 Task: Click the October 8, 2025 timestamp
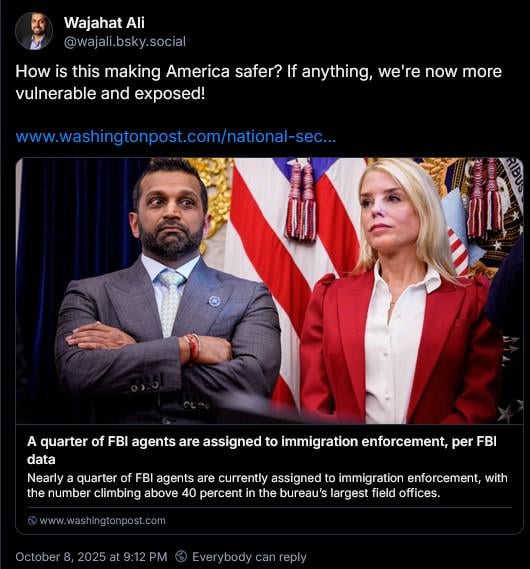[91, 557]
